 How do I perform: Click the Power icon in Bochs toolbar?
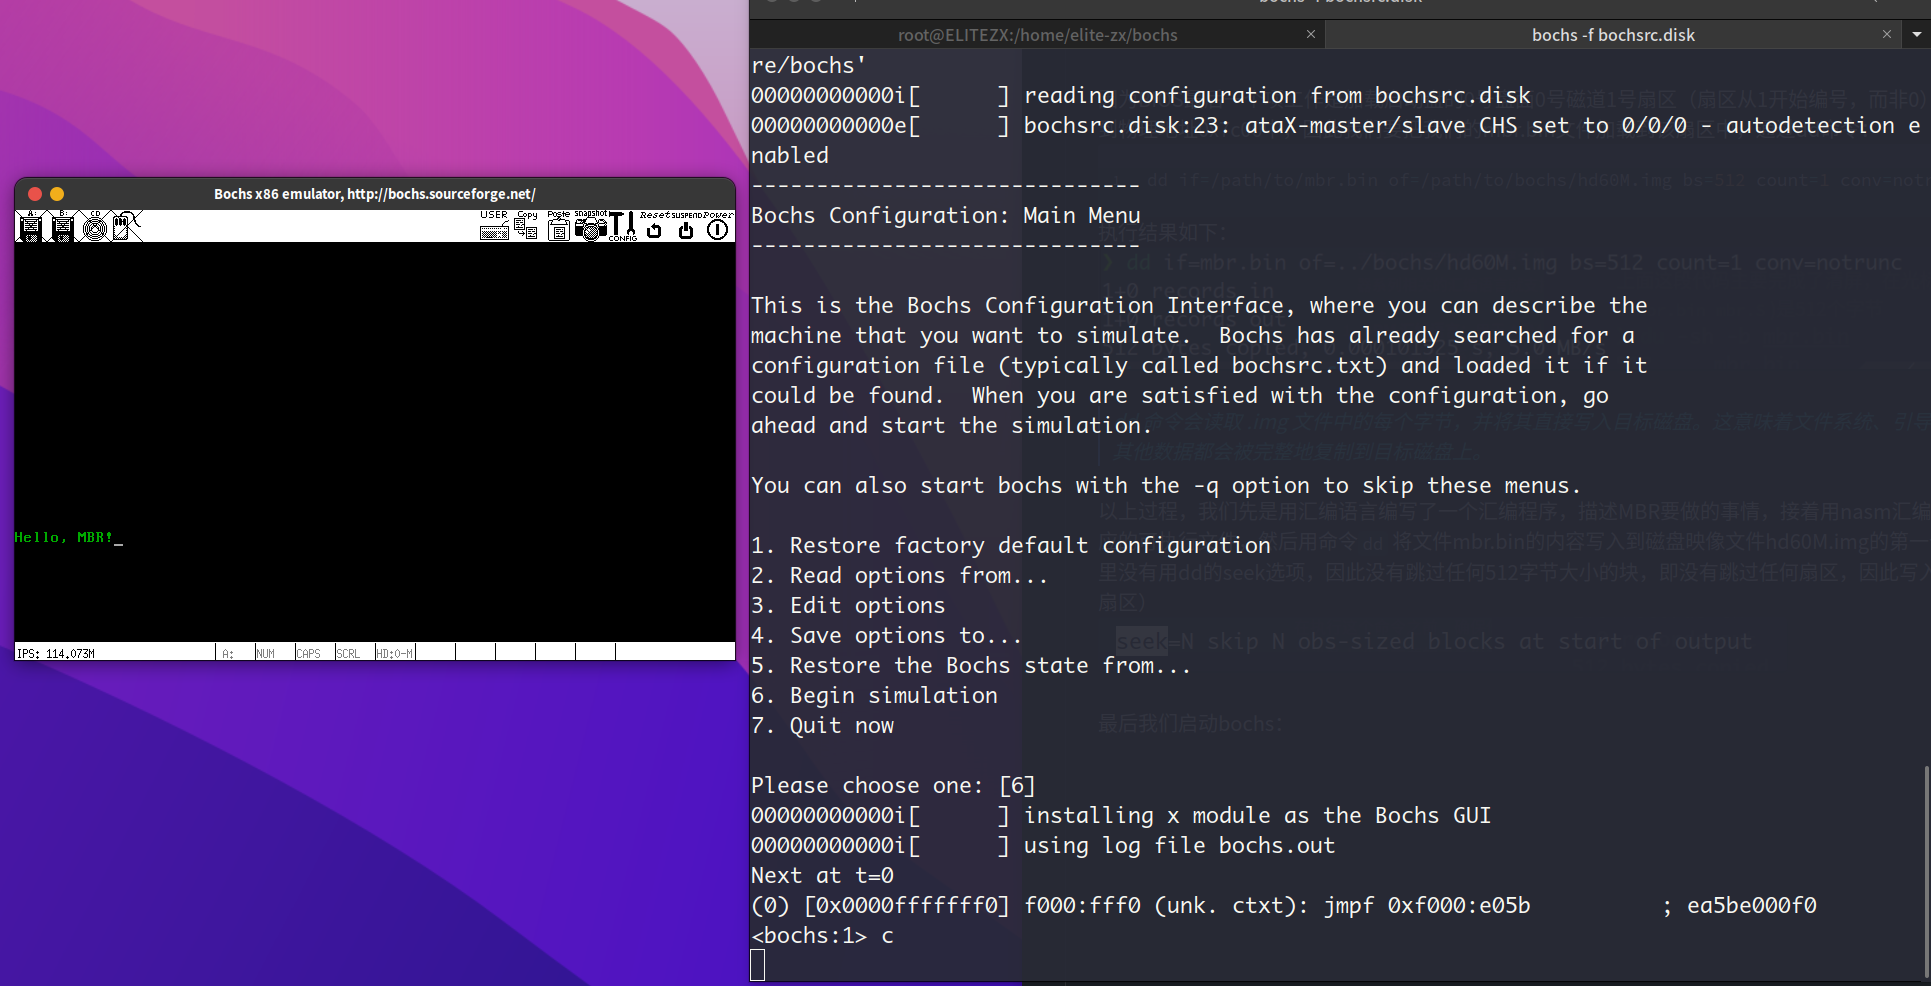click(x=718, y=226)
